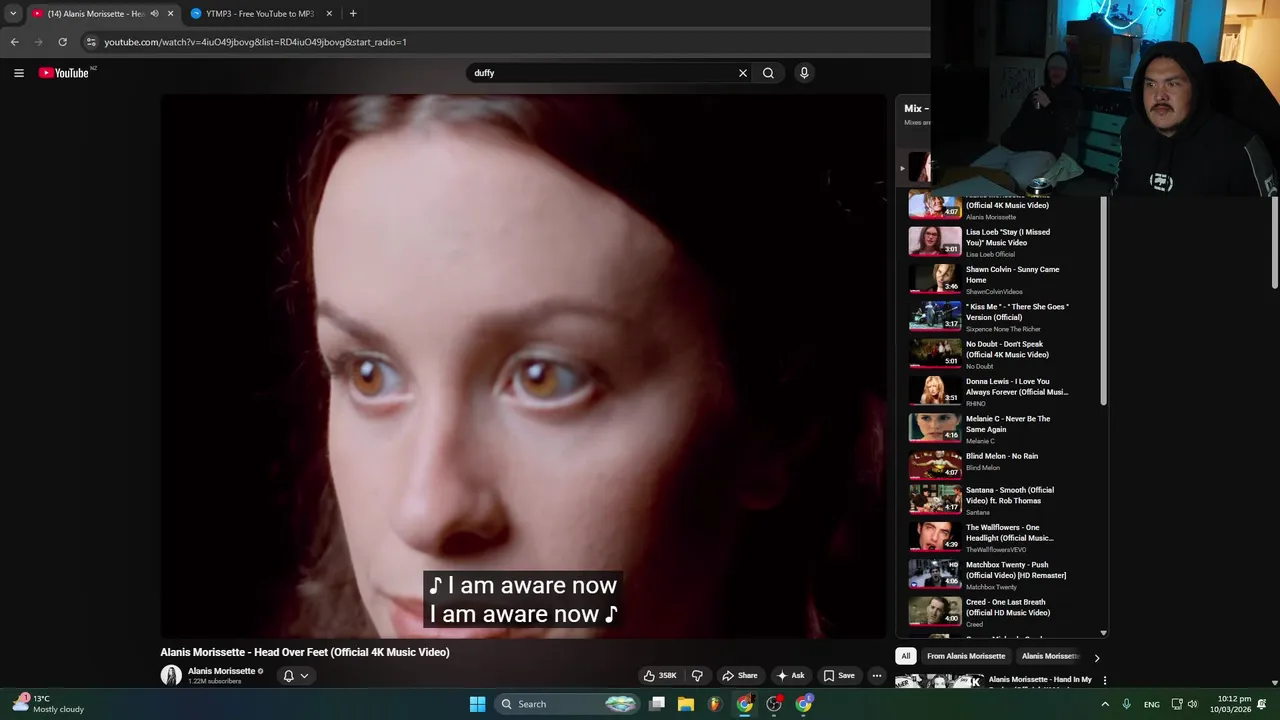
Task: Play the Kiss Me Sixpence None The Richer video
Action: [x=1003, y=316]
